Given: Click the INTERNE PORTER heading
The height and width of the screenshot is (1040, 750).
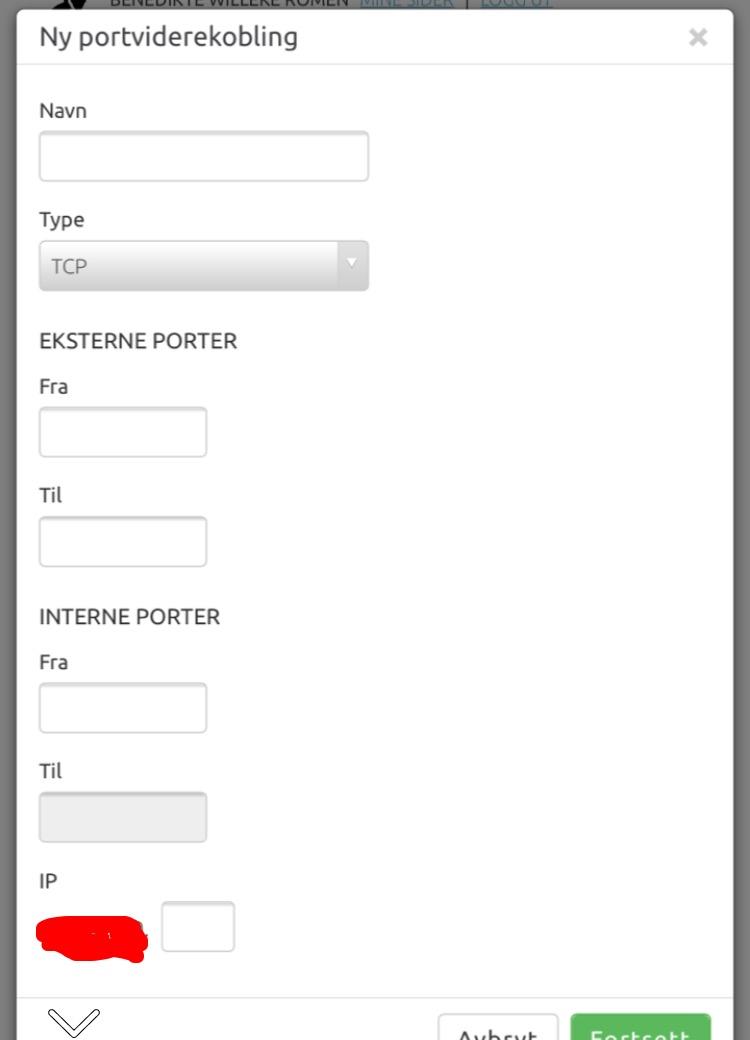Looking at the screenshot, I should pos(129,617).
